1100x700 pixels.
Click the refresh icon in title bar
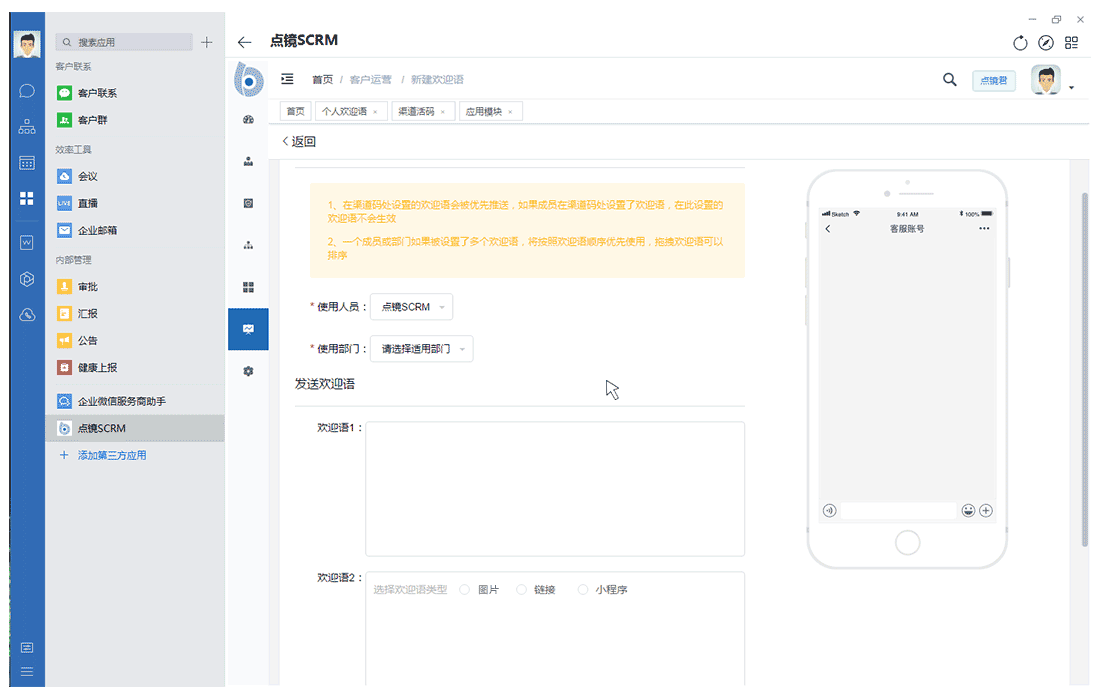click(x=1020, y=42)
